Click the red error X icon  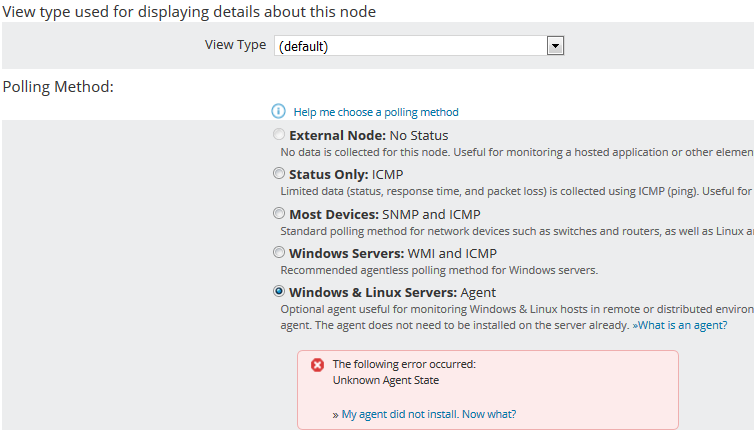coord(318,365)
